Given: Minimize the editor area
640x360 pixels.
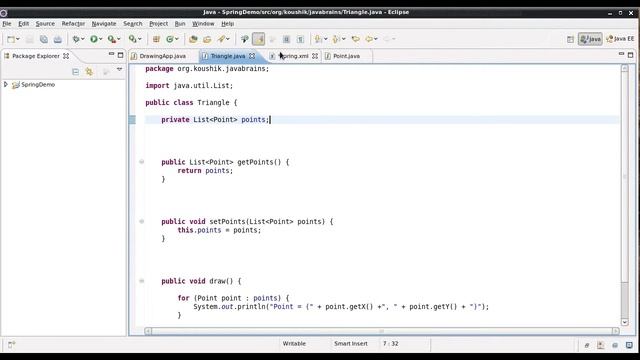Looking at the screenshot, I should click(621, 54).
